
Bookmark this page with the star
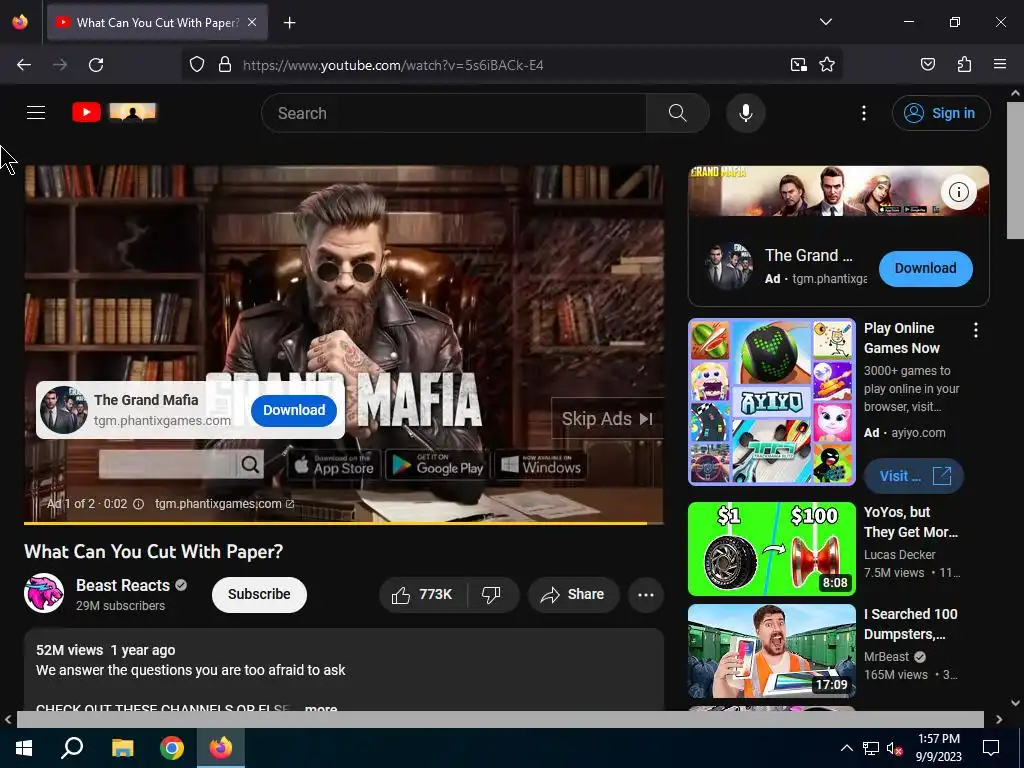tap(827, 65)
